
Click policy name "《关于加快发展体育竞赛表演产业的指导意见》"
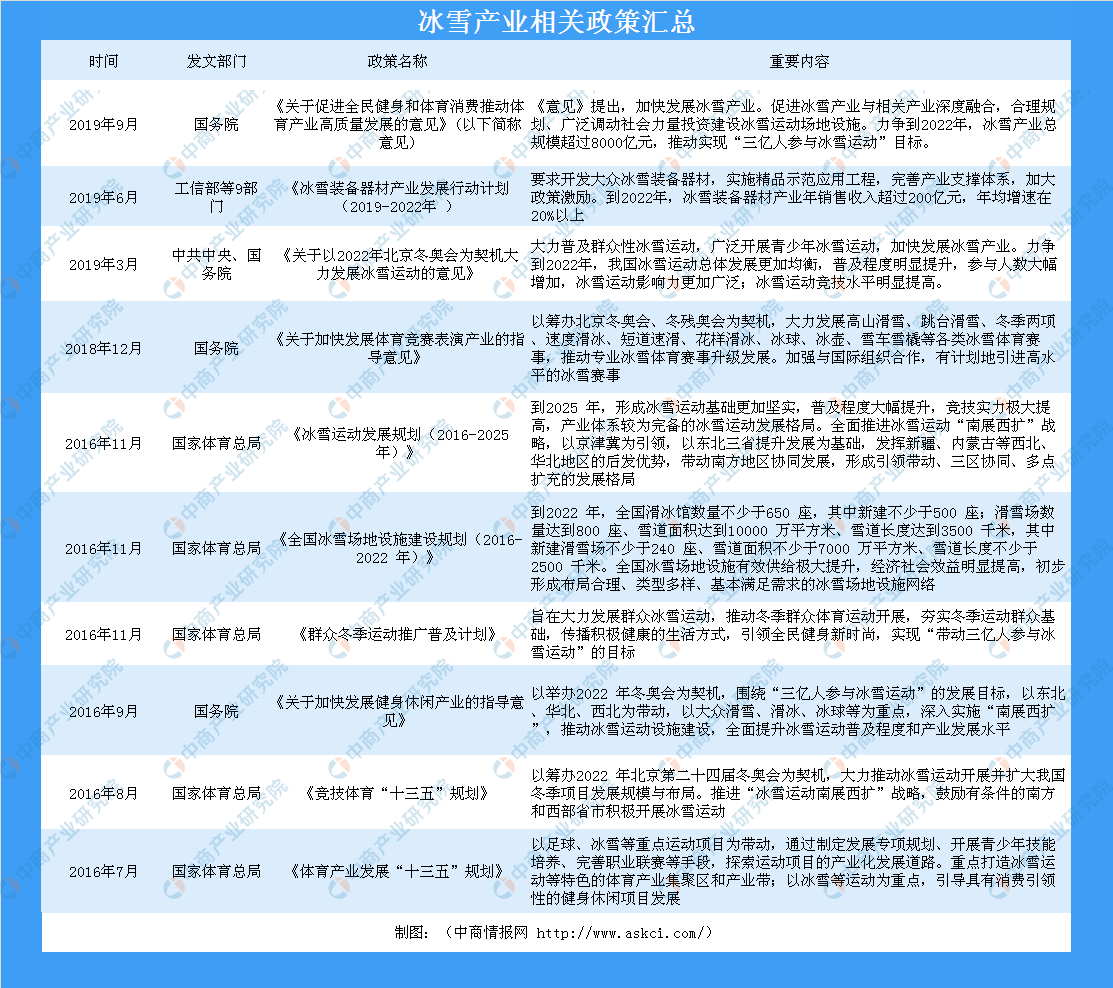coord(398,348)
